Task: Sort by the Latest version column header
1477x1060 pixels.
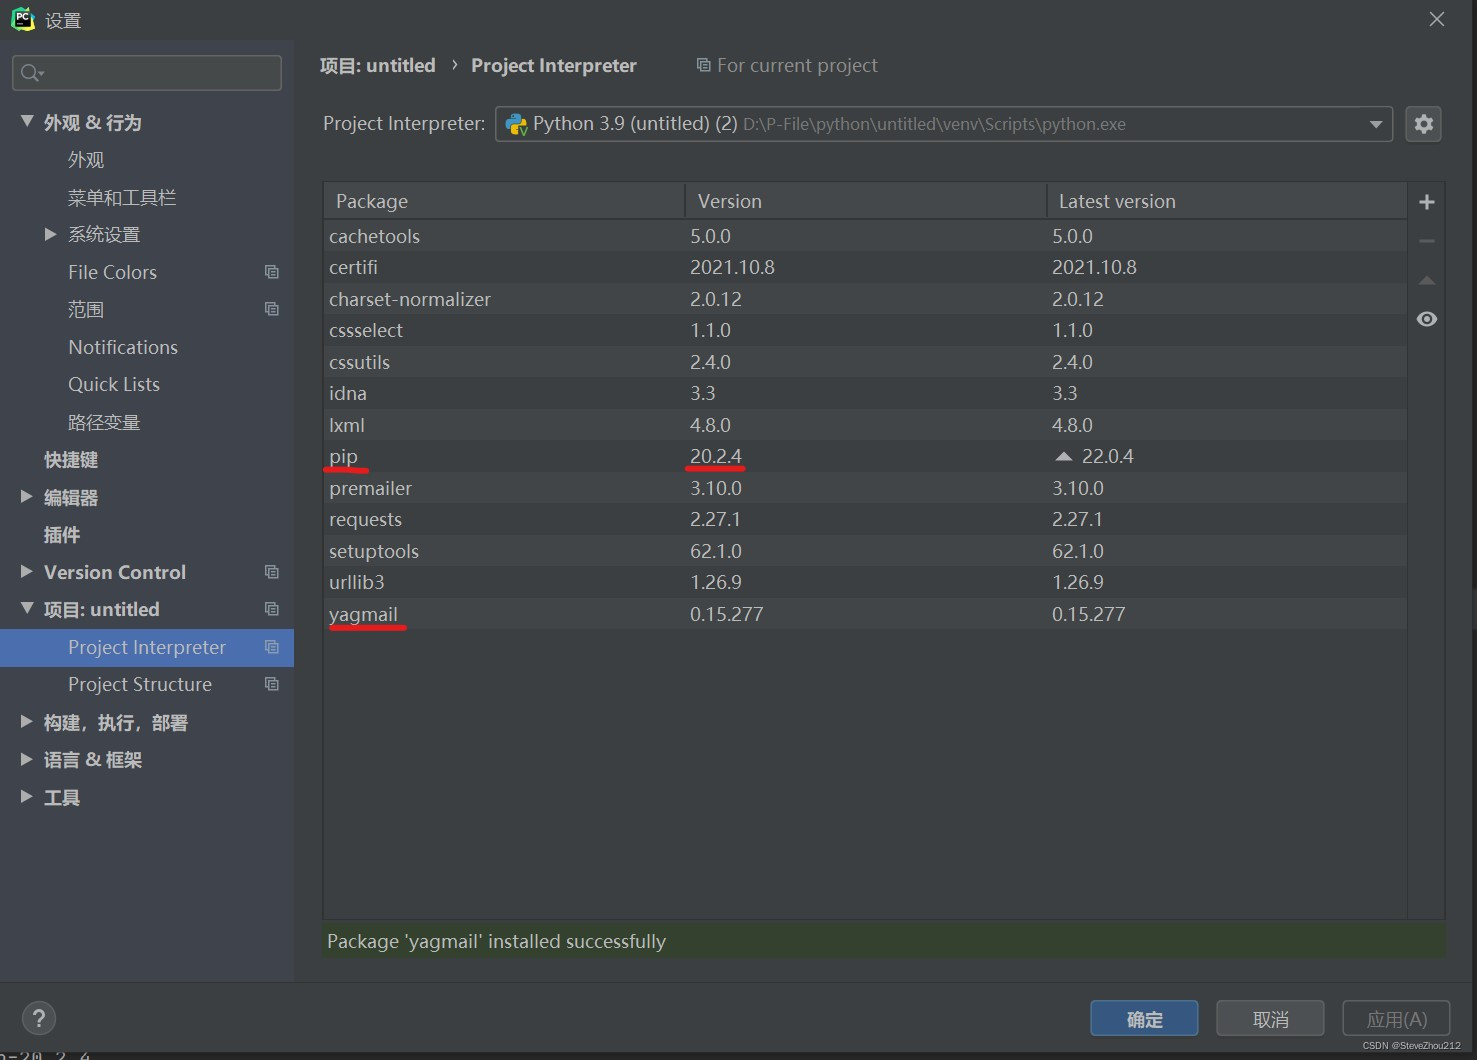Action: coord(1227,201)
